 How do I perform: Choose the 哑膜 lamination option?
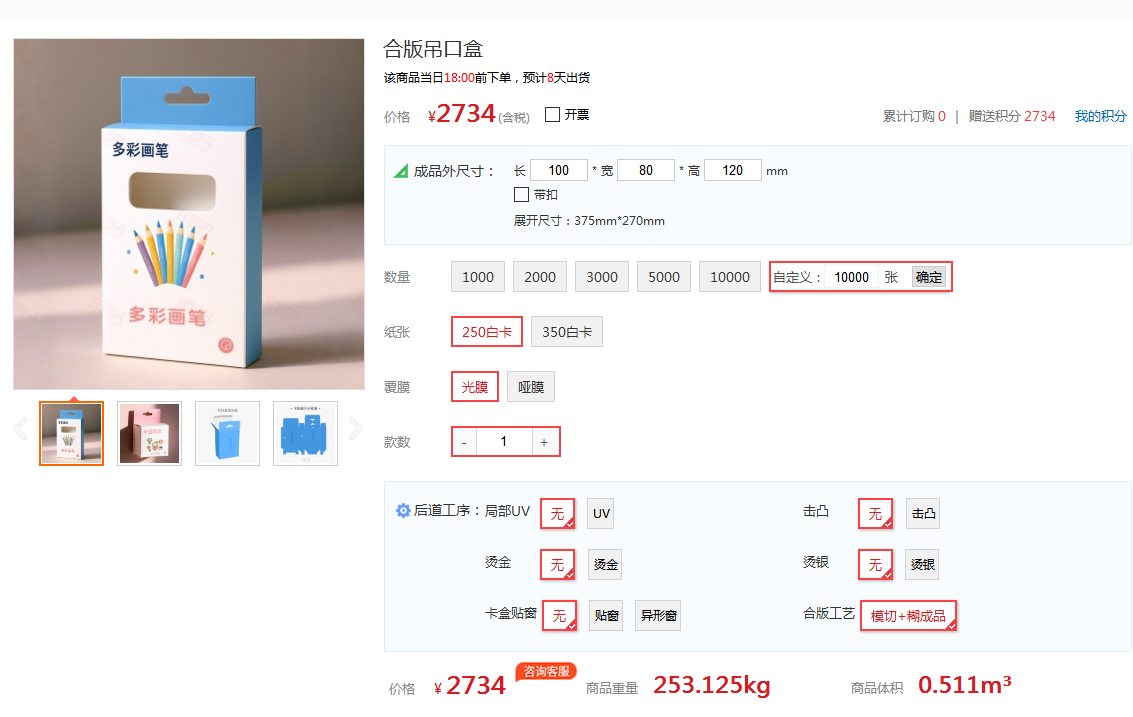click(530, 387)
